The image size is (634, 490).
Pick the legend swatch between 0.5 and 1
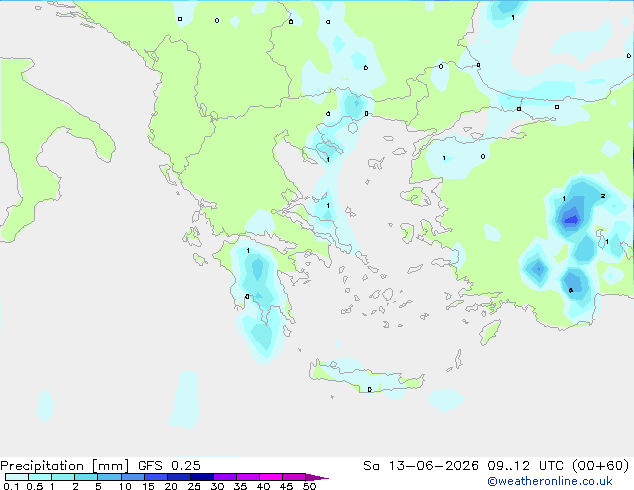pos(40,477)
